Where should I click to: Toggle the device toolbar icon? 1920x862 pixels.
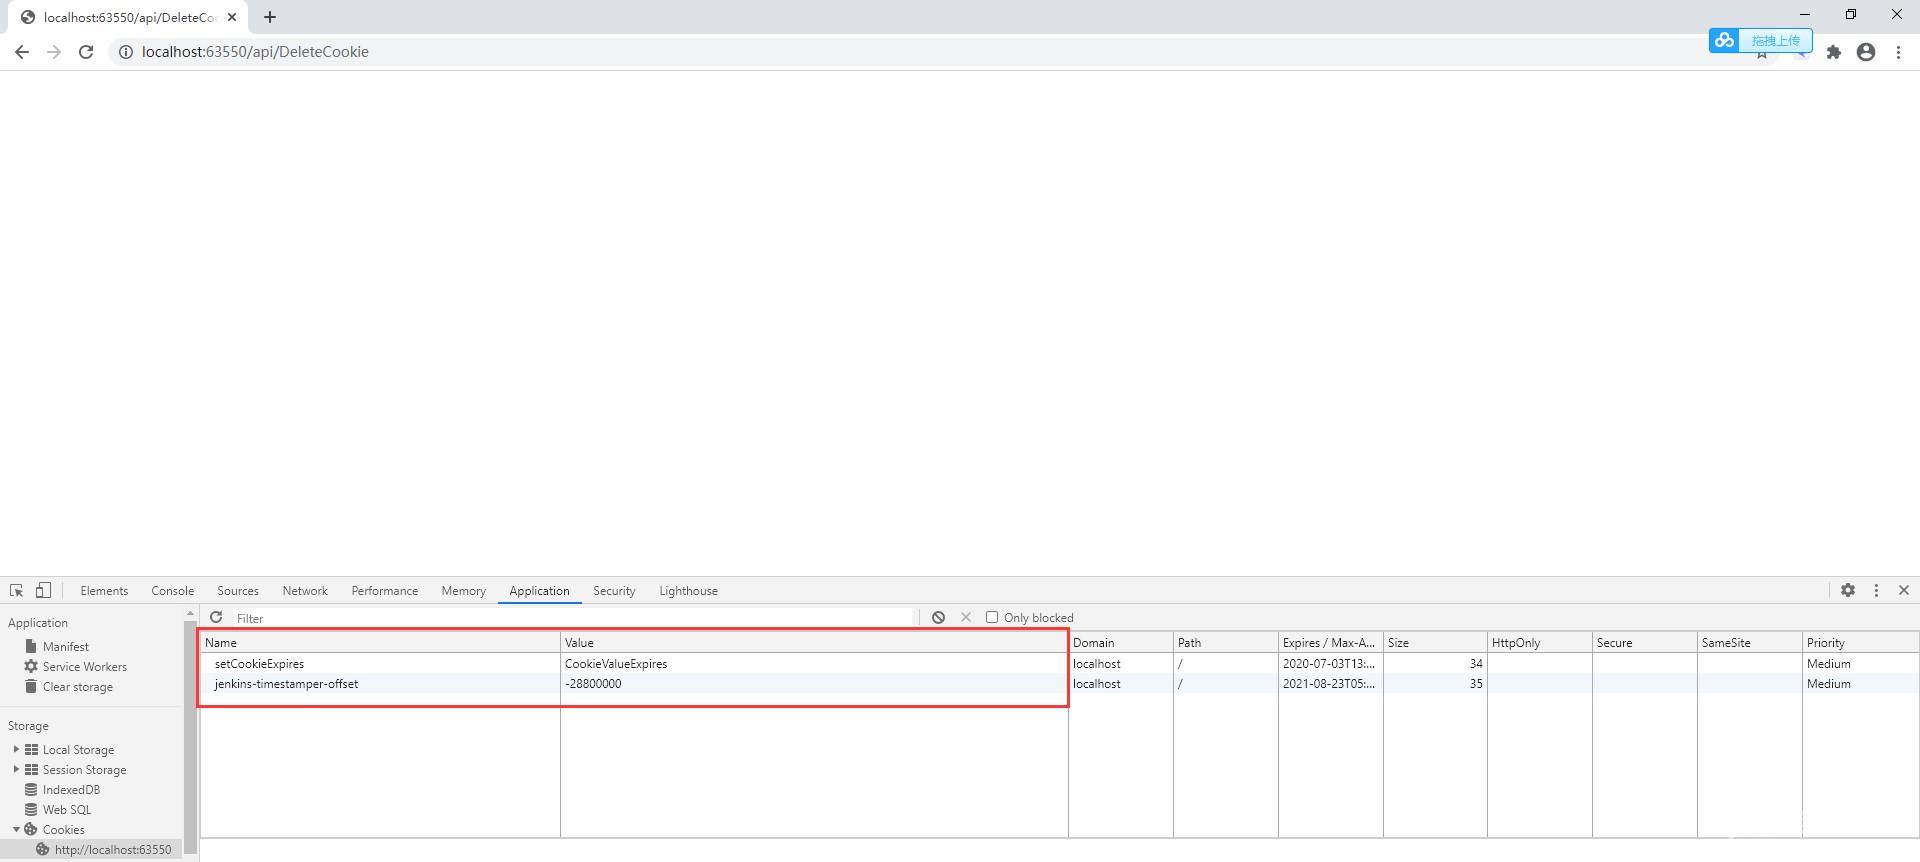[x=43, y=591]
